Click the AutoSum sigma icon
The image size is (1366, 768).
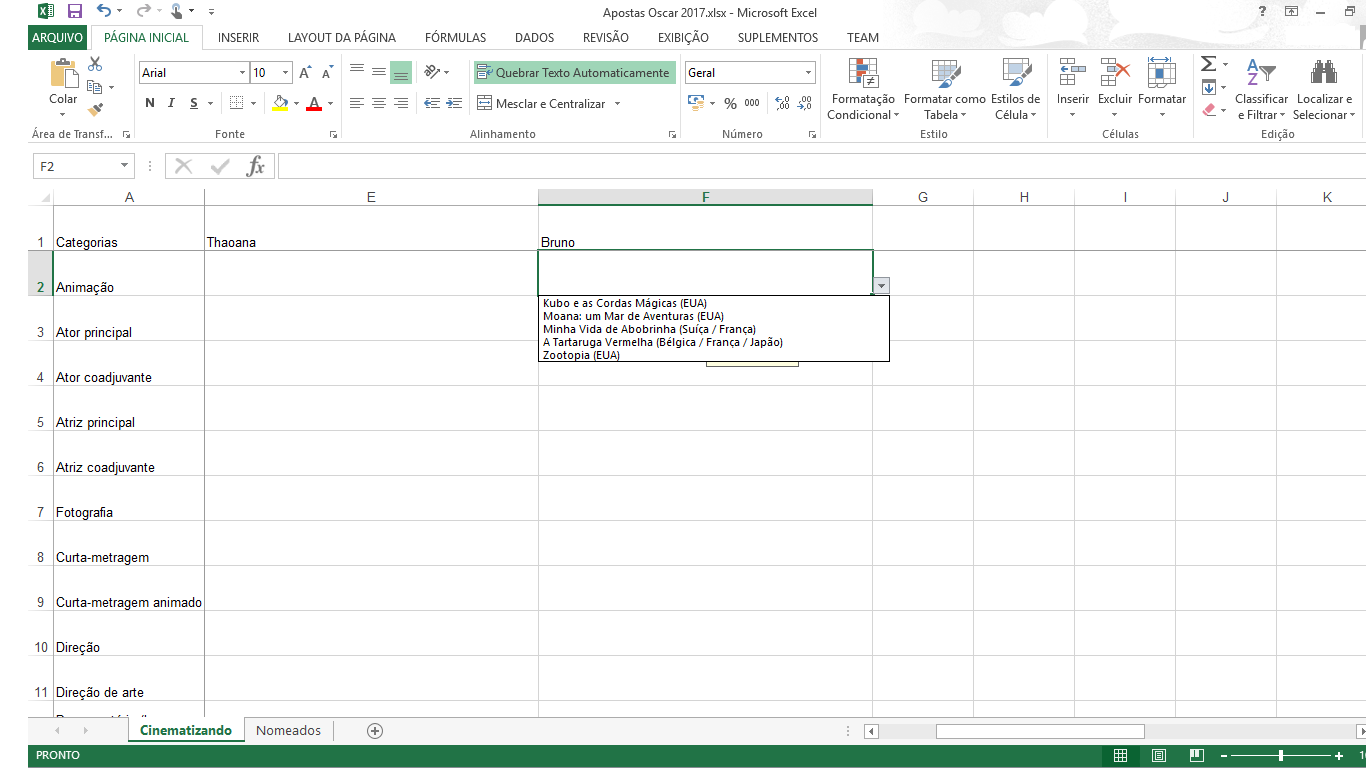point(1208,64)
